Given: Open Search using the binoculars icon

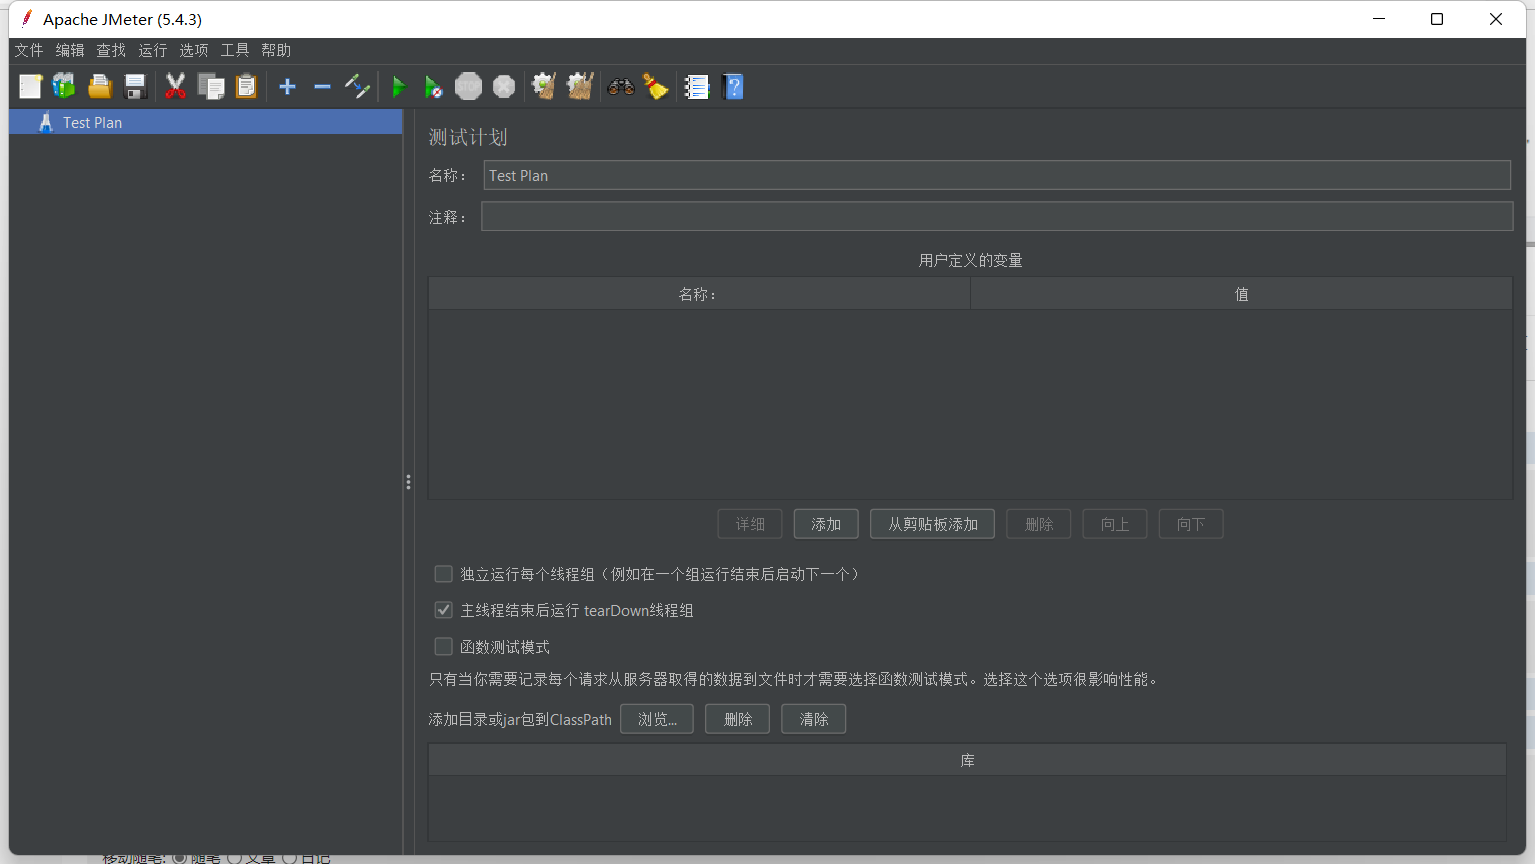Looking at the screenshot, I should pos(621,87).
